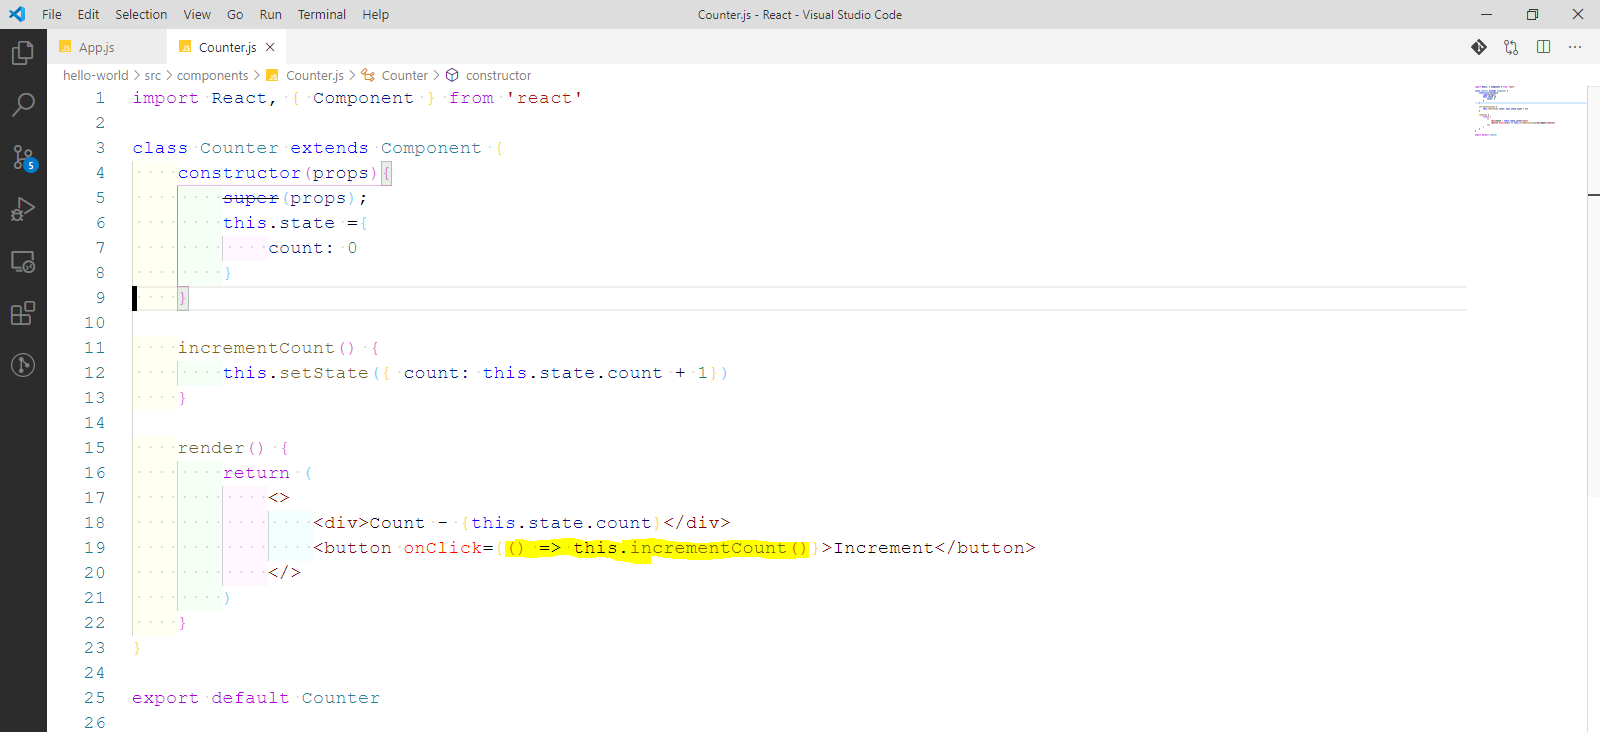This screenshot has height=732, width=1600.
Task: Open the Remote Explorer view
Action: (23, 262)
